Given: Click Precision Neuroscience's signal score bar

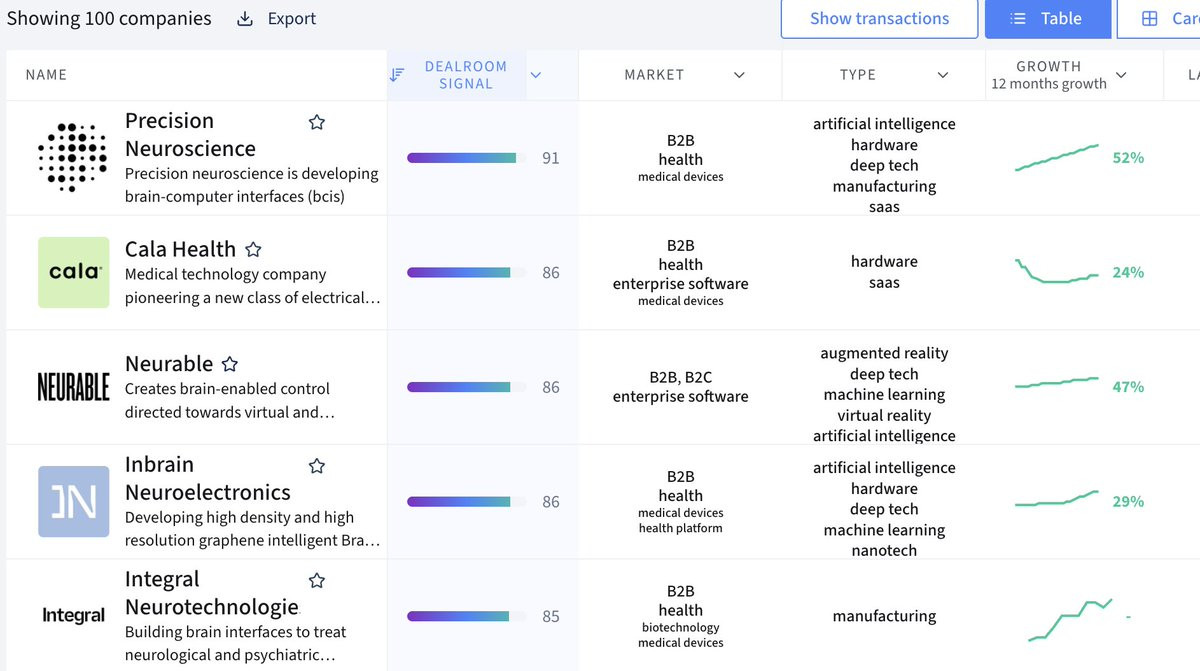Looking at the screenshot, I should click(x=461, y=158).
